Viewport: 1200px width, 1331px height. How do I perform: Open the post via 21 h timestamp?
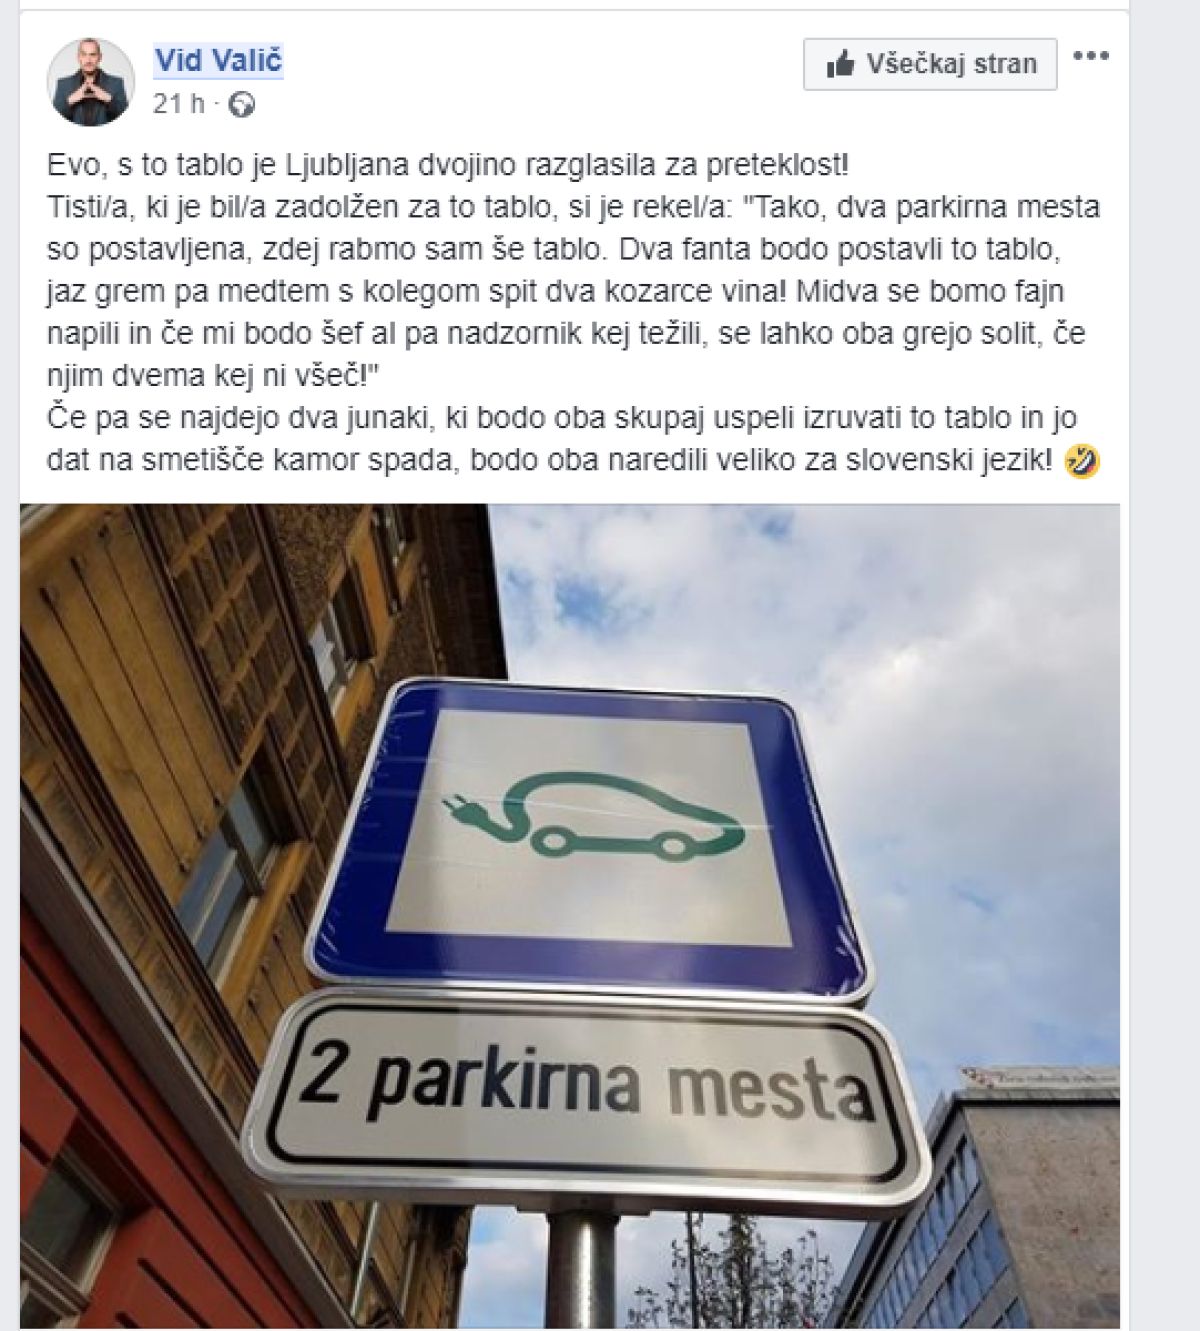click(x=178, y=103)
